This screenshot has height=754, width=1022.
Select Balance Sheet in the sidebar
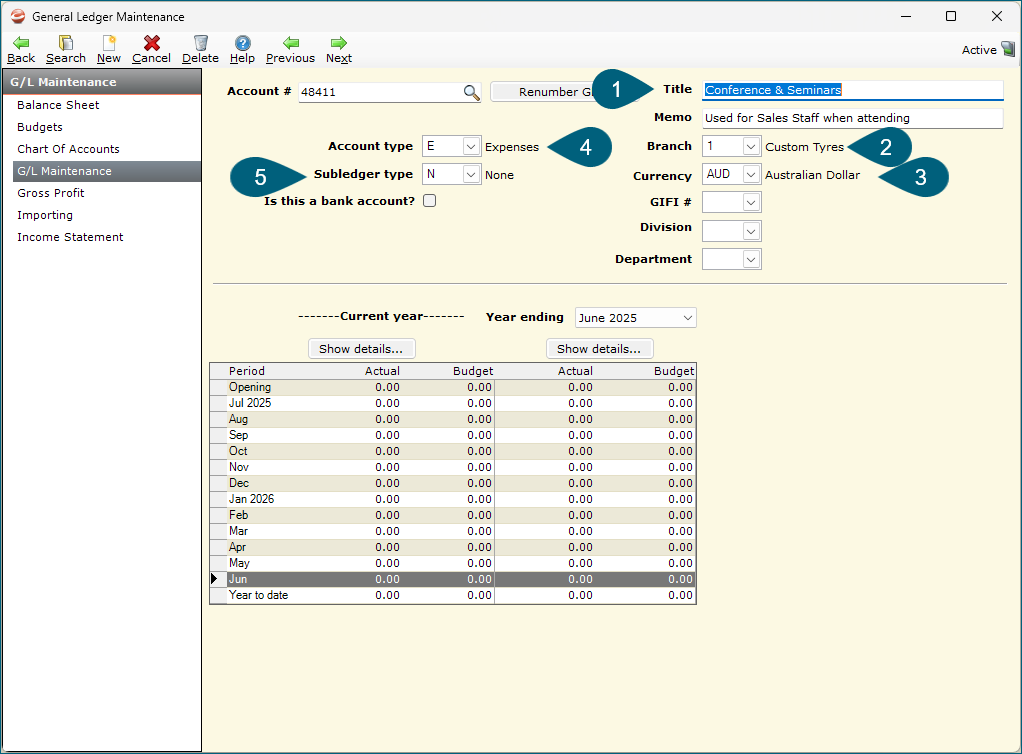point(58,105)
